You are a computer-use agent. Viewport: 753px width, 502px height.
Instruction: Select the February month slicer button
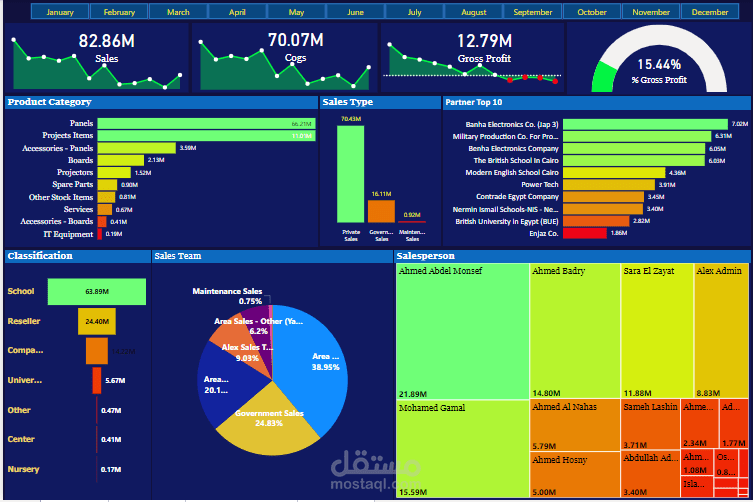click(119, 12)
